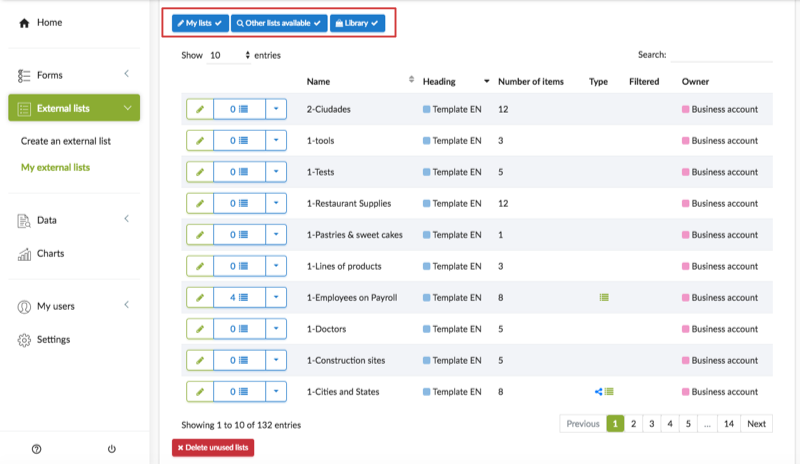Viewport: 800px width, 464px height.
Task: Open action dropdown for 1-Employees on Payroll
Action: click(x=276, y=298)
